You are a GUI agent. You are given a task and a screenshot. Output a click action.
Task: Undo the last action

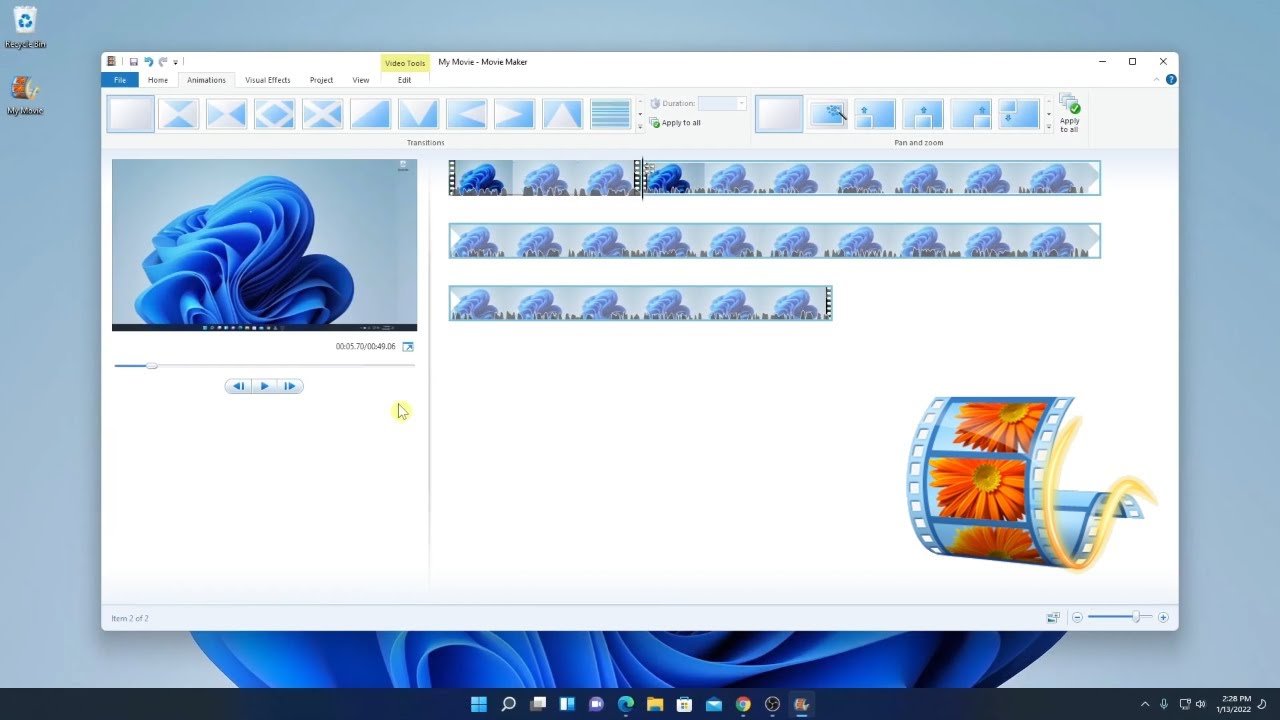[148, 62]
